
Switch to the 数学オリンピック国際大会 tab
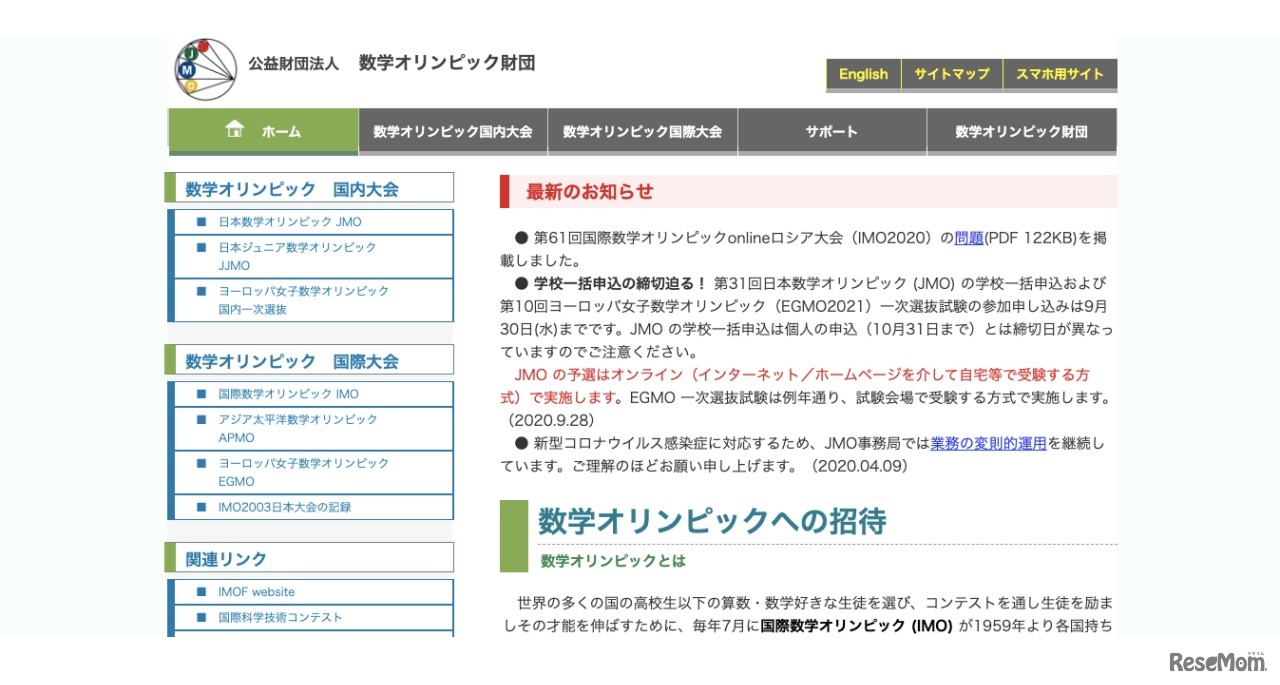[641, 131]
